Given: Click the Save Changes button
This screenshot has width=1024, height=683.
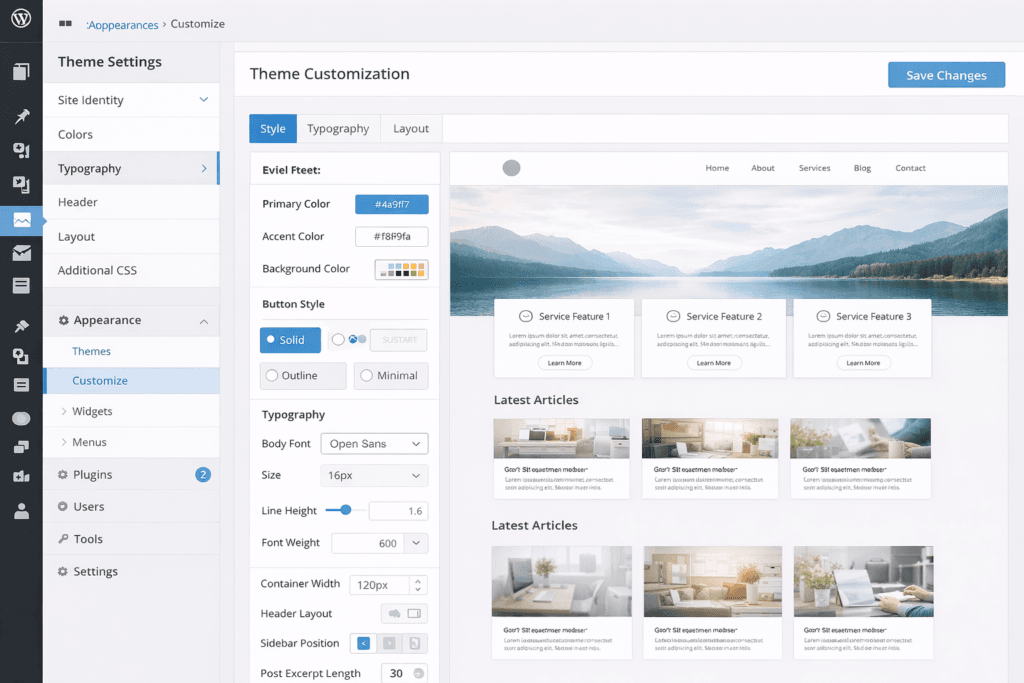Looking at the screenshot, I should click(x=946, y=74).
